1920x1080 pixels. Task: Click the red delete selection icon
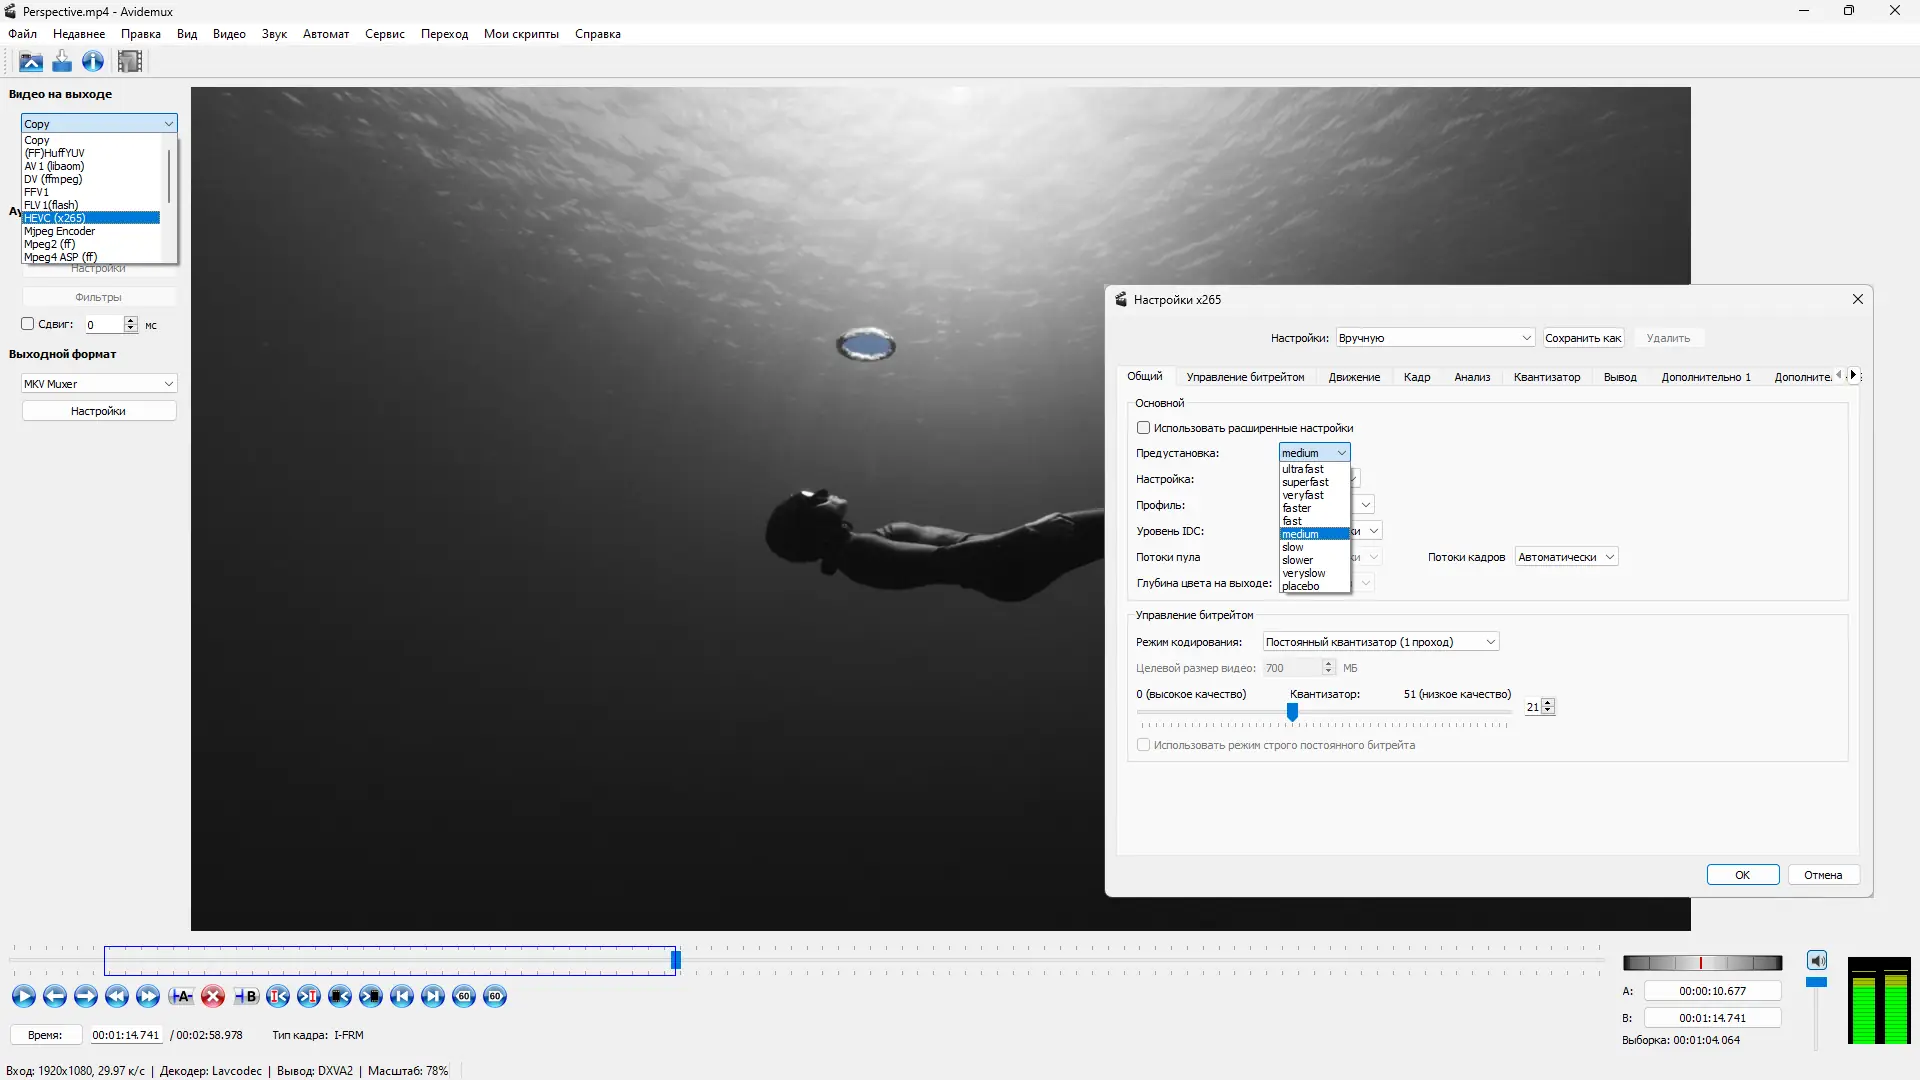(x=213, y=996)
